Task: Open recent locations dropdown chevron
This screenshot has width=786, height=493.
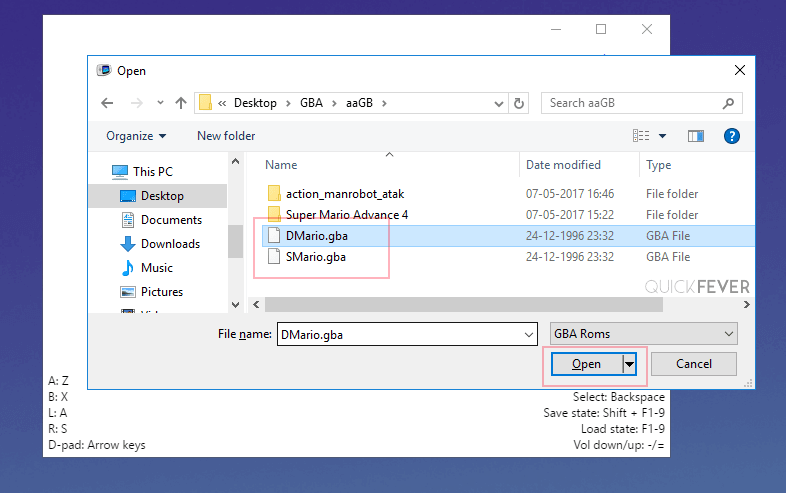Action: pyautogui.click(x=160, y=103)
